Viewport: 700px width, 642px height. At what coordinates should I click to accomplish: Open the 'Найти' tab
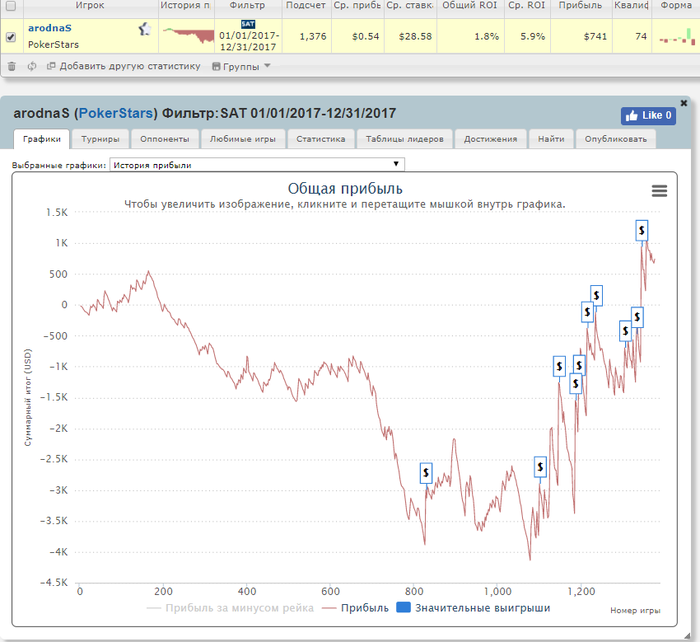[x=551, y=139]
